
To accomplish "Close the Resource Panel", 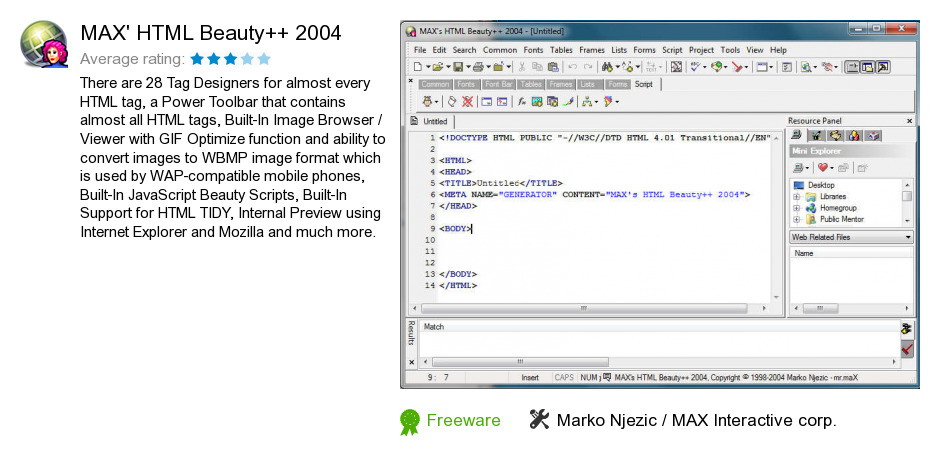I will tap(909, 121).
